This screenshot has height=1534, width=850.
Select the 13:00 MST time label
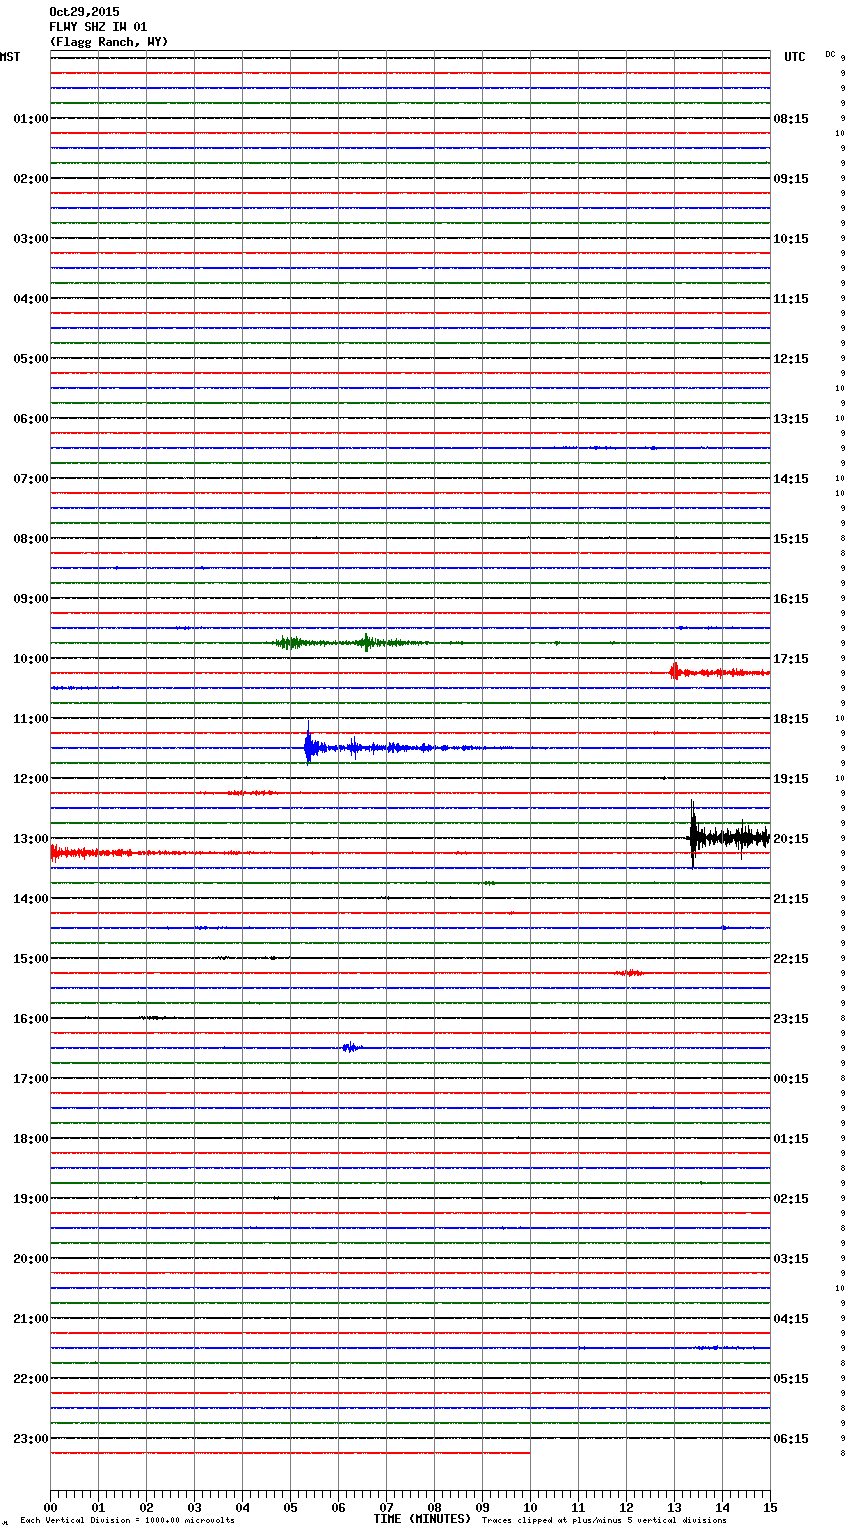click(x=30, y=839)
